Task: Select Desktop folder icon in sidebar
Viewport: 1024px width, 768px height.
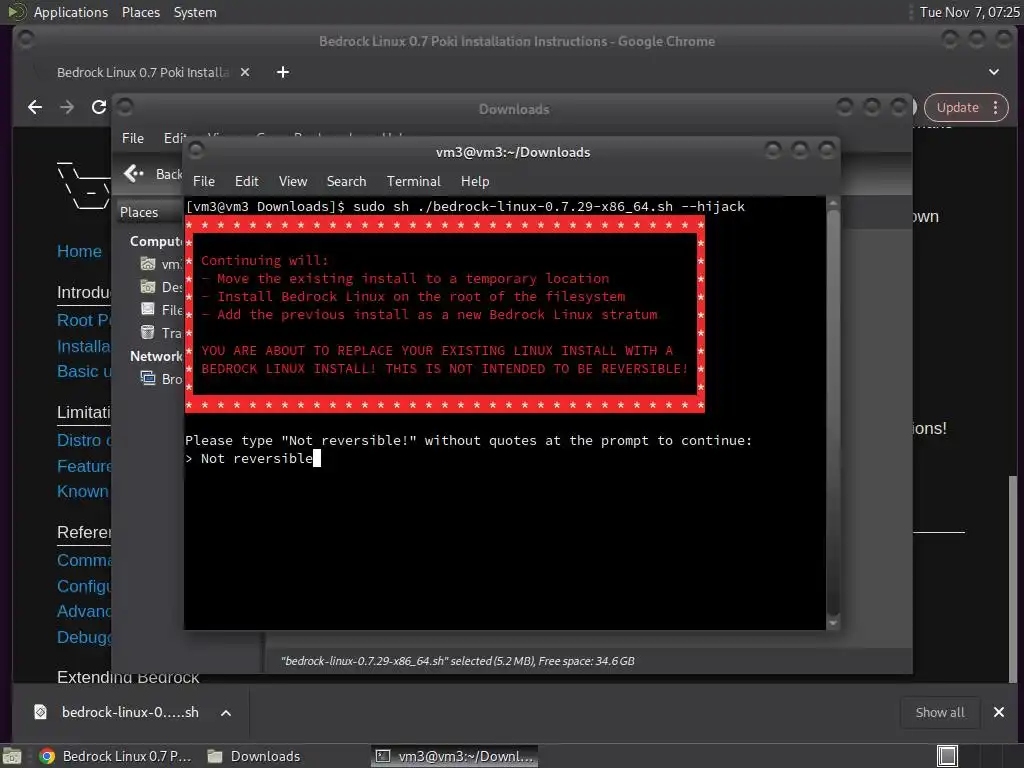Action: 148,287
